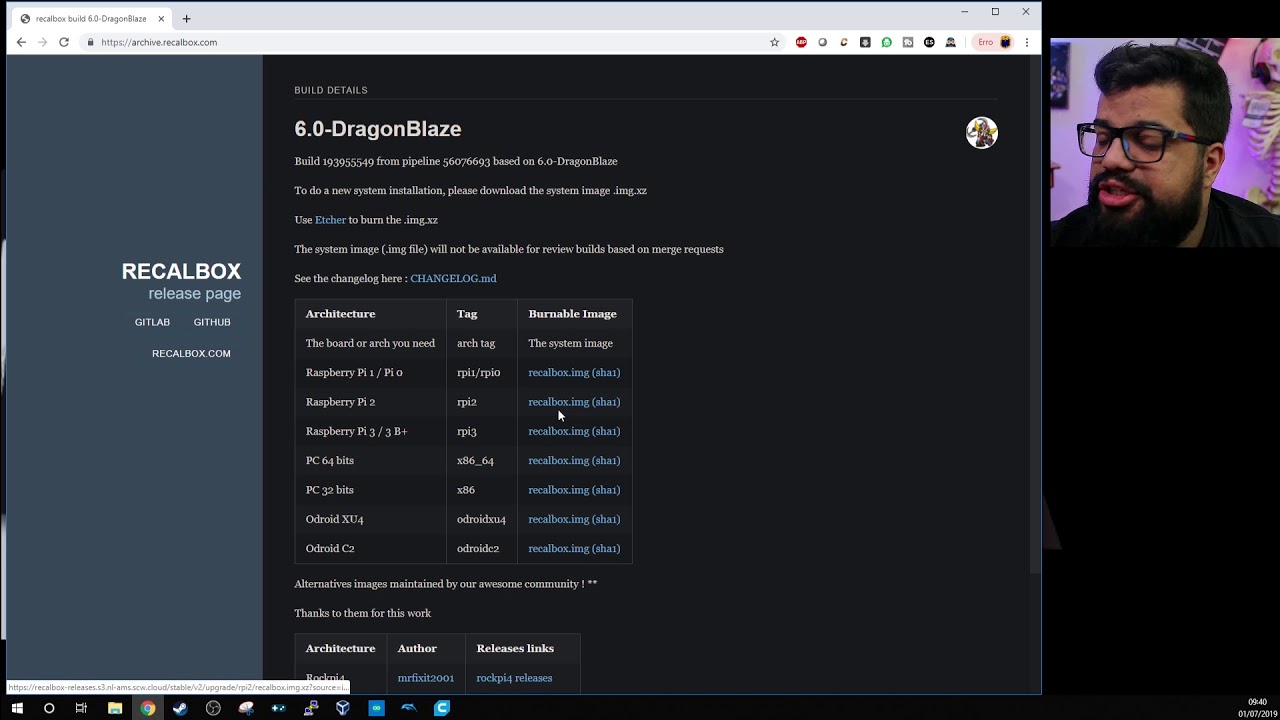The width and height of the screenshot is (1280, 720).
Task: Download recalbox.img for Raspberry Pi 2
Action: tap(559, 402)
